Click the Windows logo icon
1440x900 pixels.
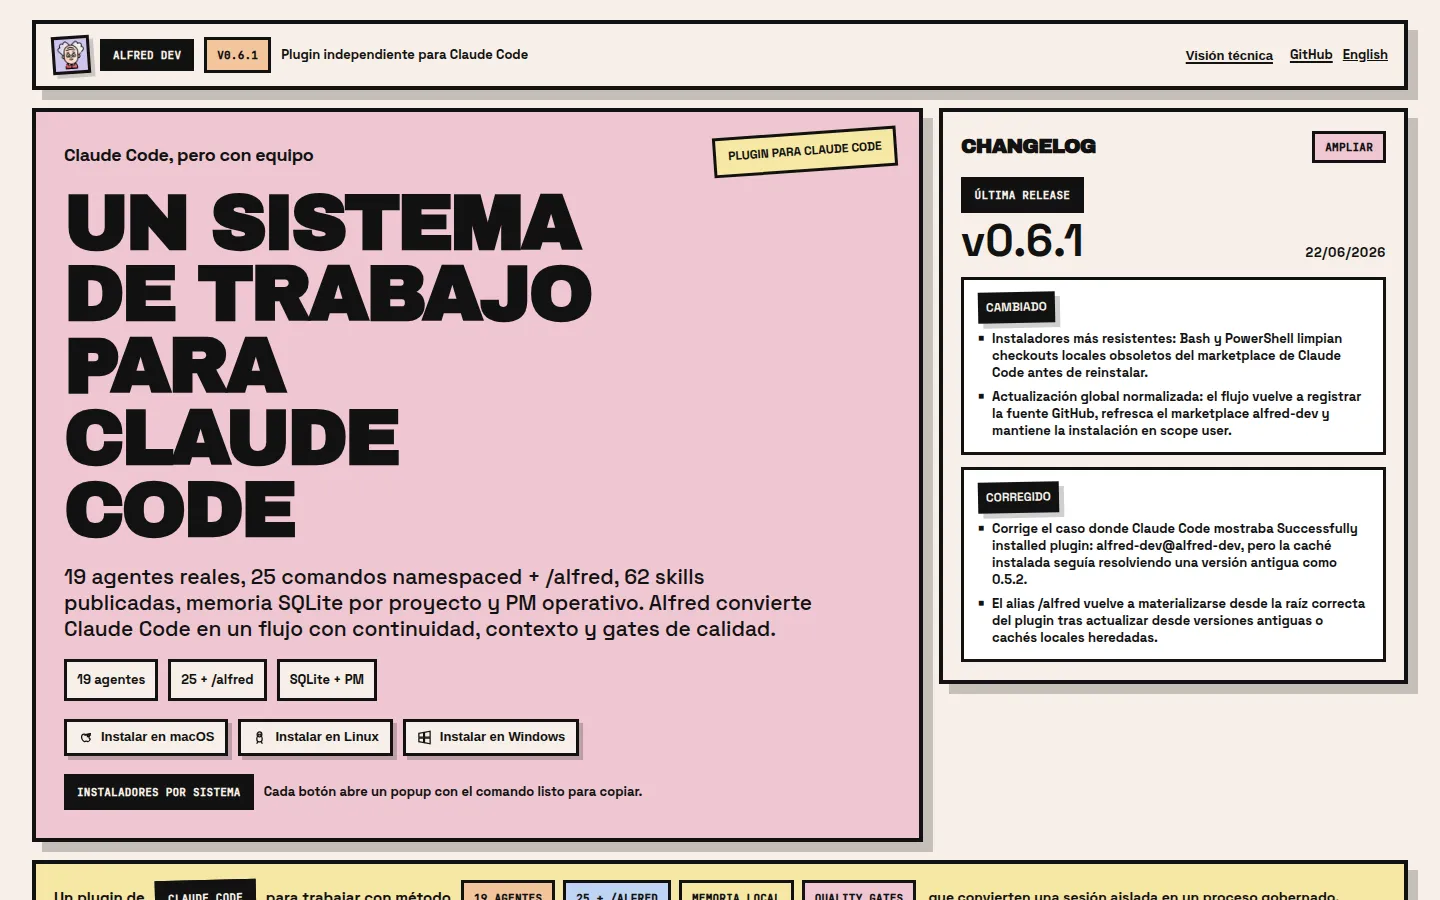(424, 737)
